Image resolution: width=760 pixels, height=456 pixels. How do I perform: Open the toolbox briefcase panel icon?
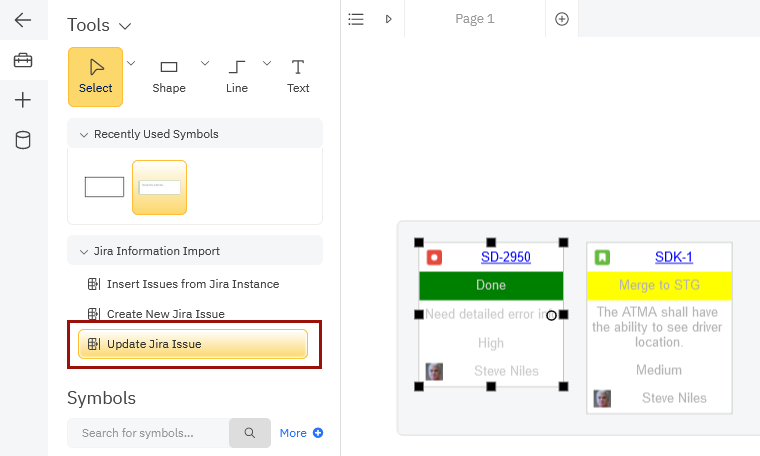click(23, 61)
